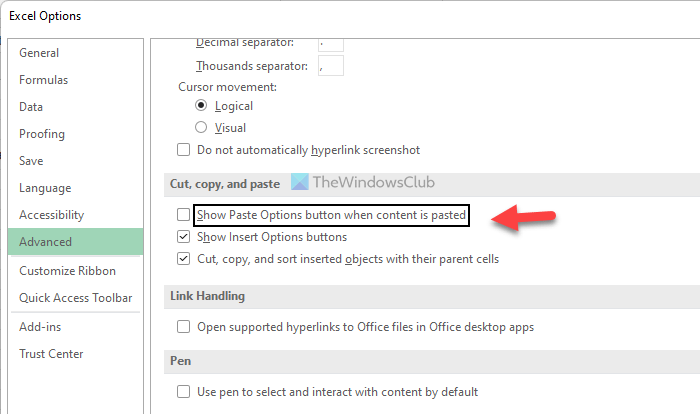Enable Use pen to select by default
The width and height of the screenshot is (700, 414).
click(183, 392)
